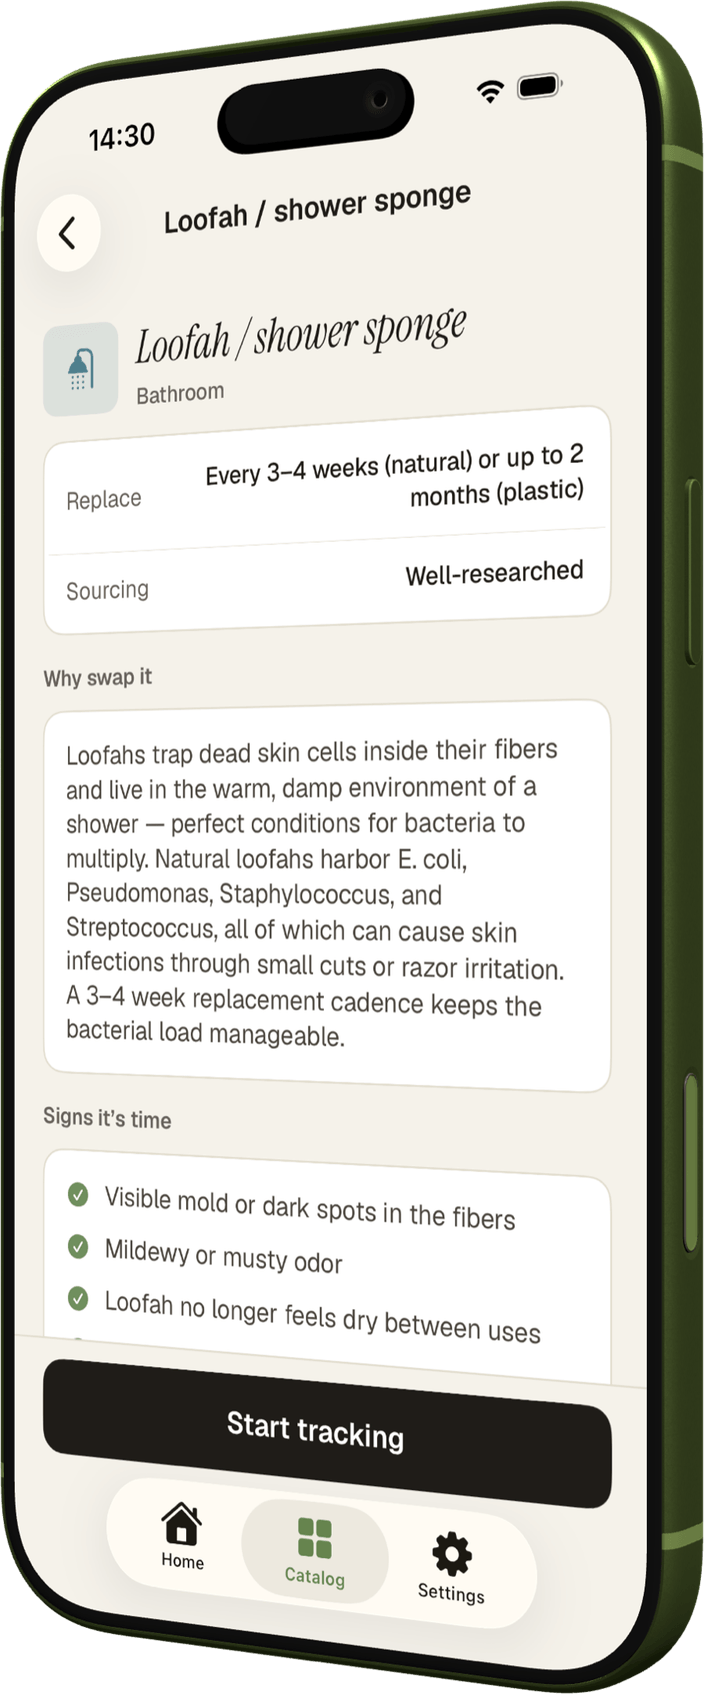Tap the Why swap it description card
The image size is (704, 1694).
pyautogui.click(x=327, y=895)
